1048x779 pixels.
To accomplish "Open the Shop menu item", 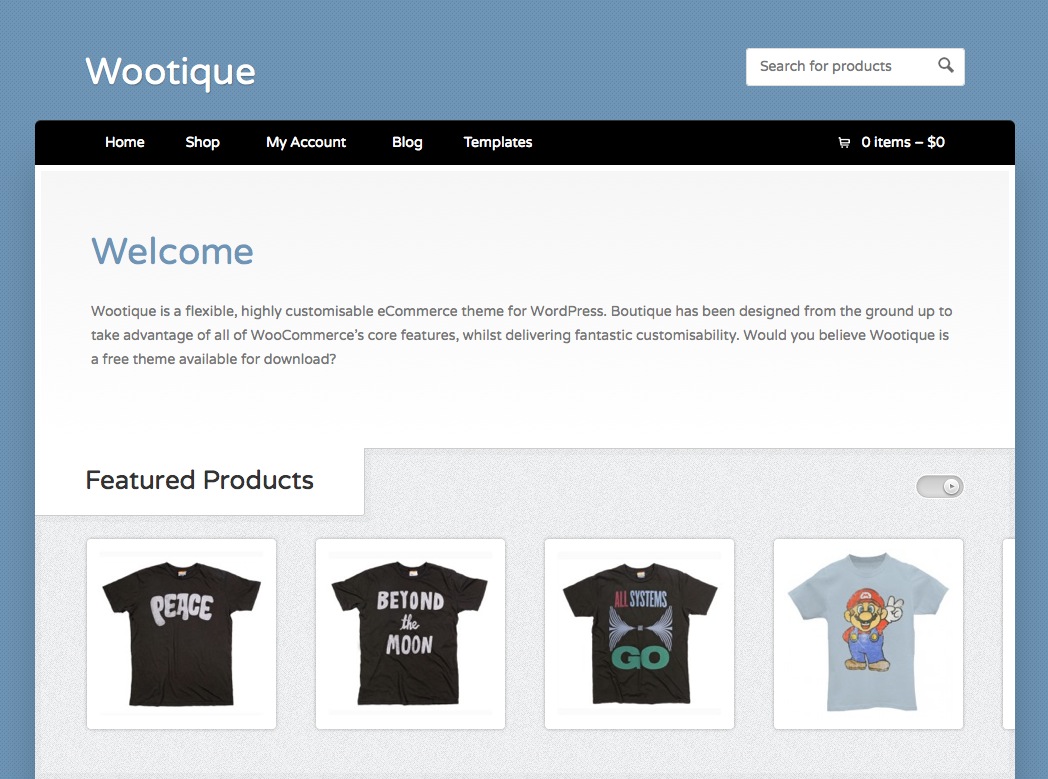I will click(x=202, y=142).
